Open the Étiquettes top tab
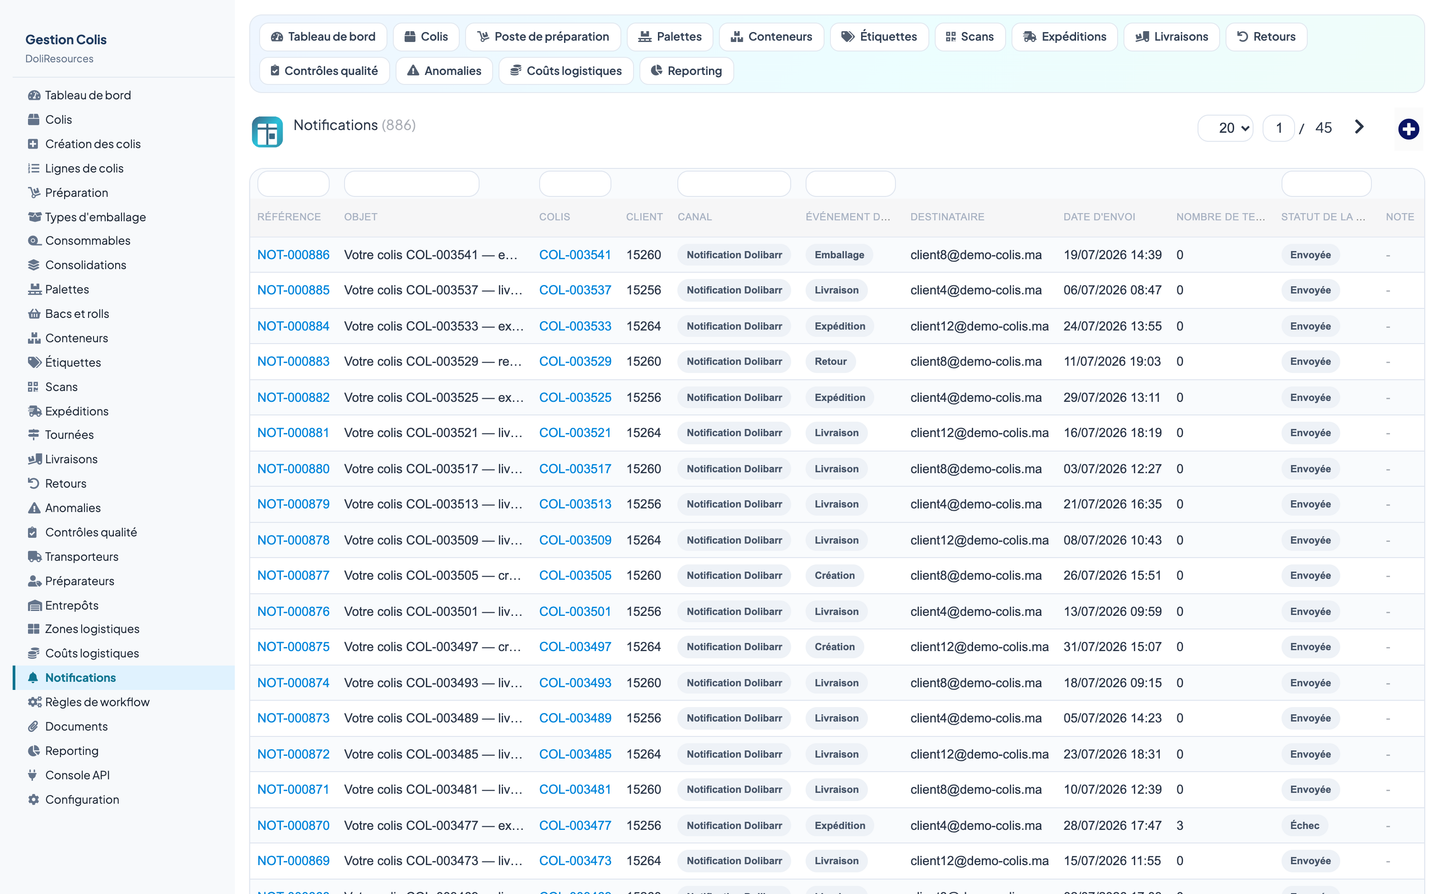Image resolution: width=1445 pixels, height=894 pixels. point(879,37)
